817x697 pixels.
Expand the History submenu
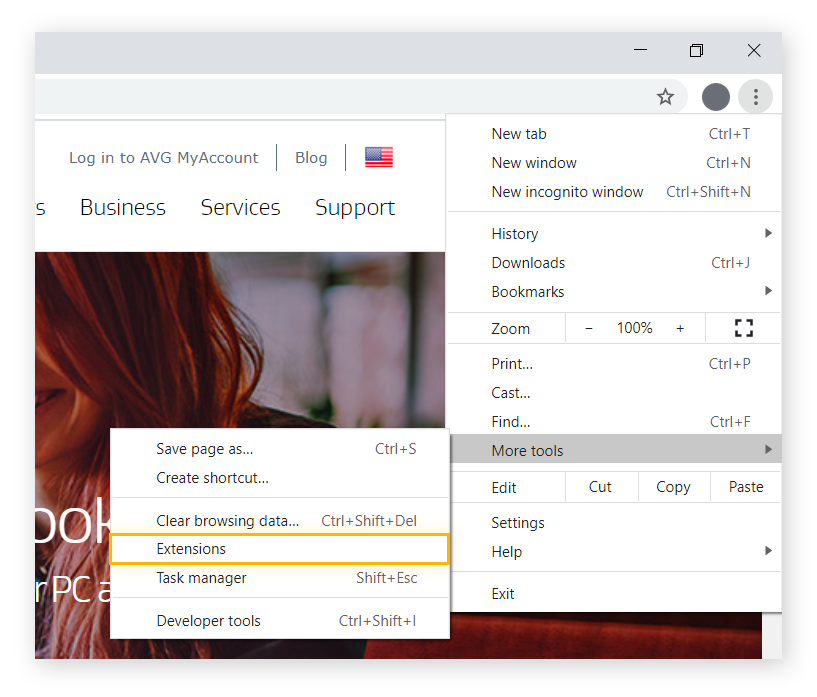(x=514, y=233)
